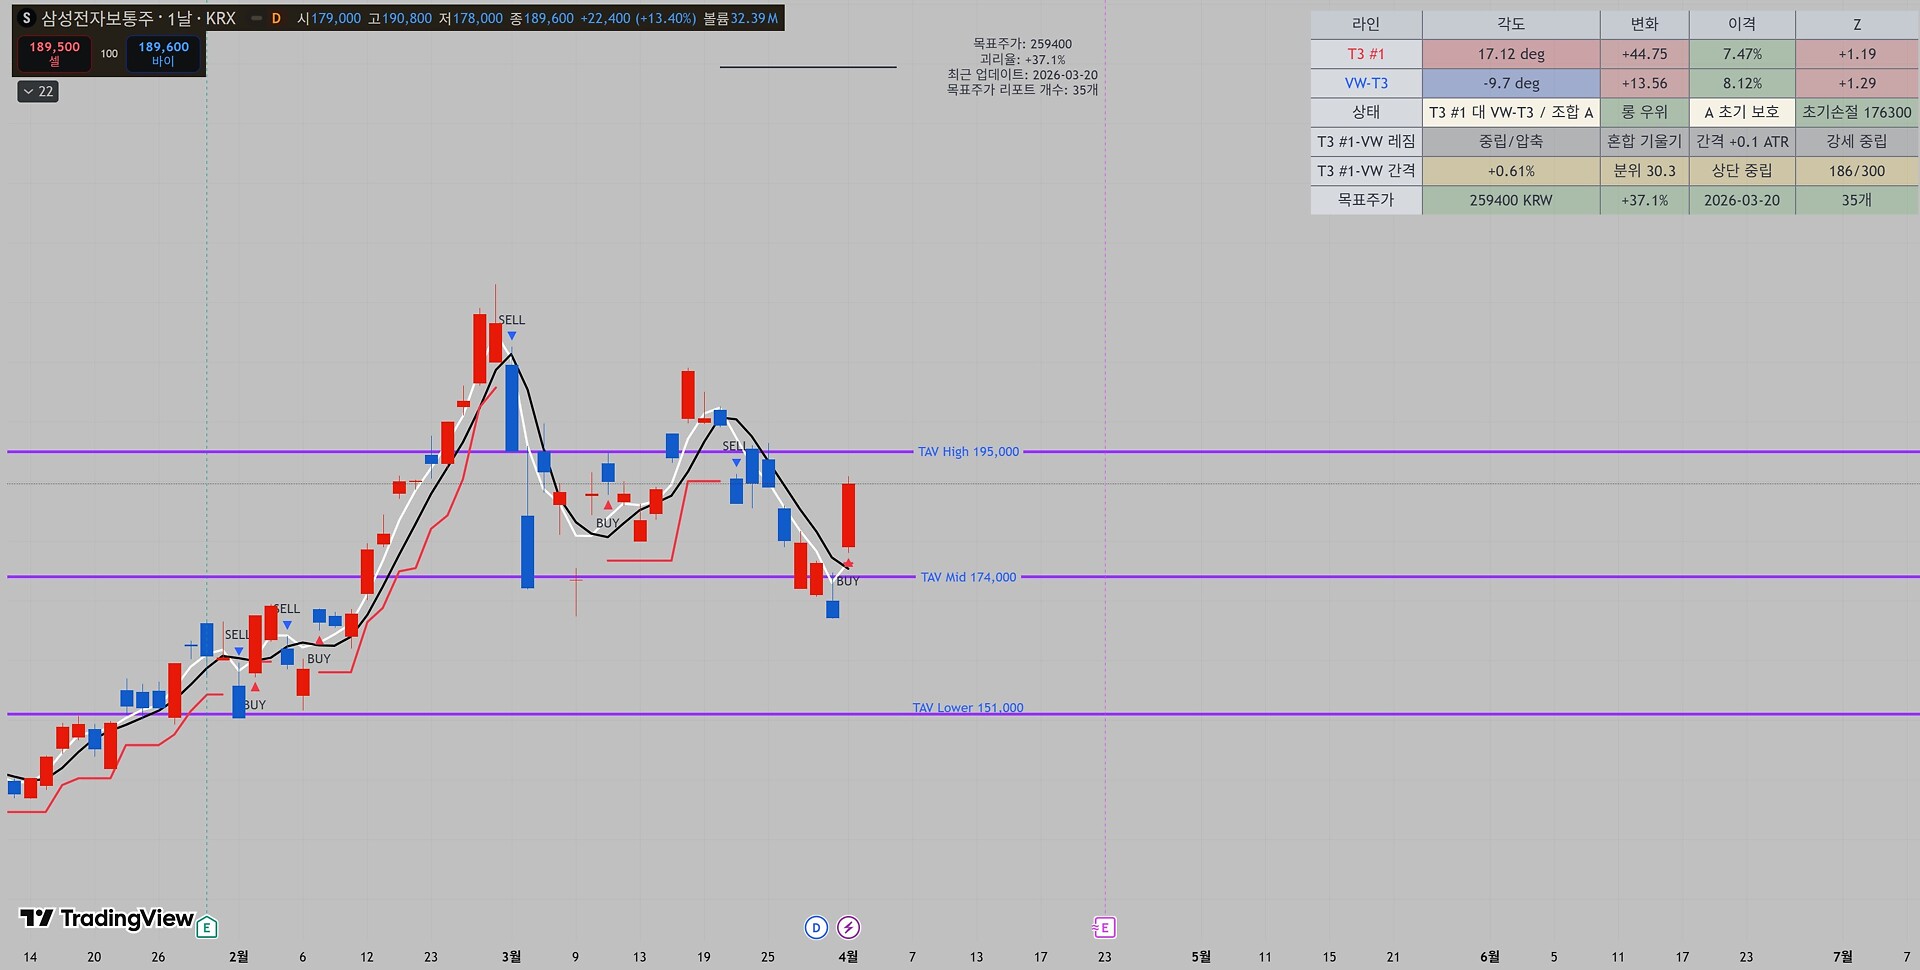Click the 볼륨32.39M volume value
The height and width of the screenshot is (970, 1920).
pyautogui.click(x=741, y=18)
